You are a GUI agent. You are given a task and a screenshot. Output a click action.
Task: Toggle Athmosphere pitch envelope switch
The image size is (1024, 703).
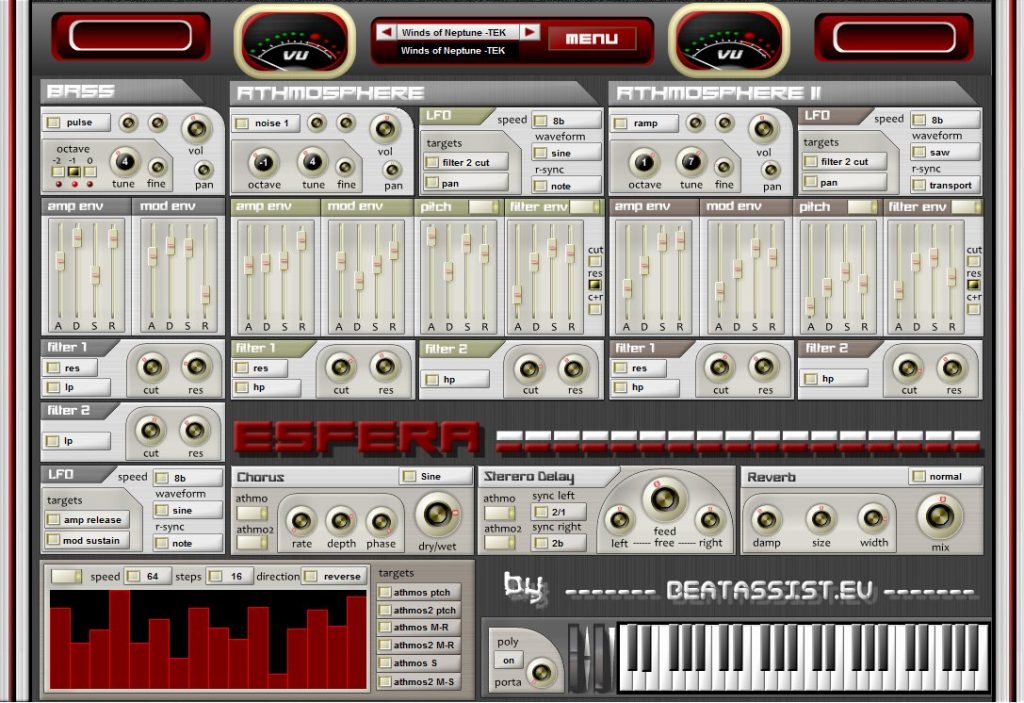[x=484, y=207]
